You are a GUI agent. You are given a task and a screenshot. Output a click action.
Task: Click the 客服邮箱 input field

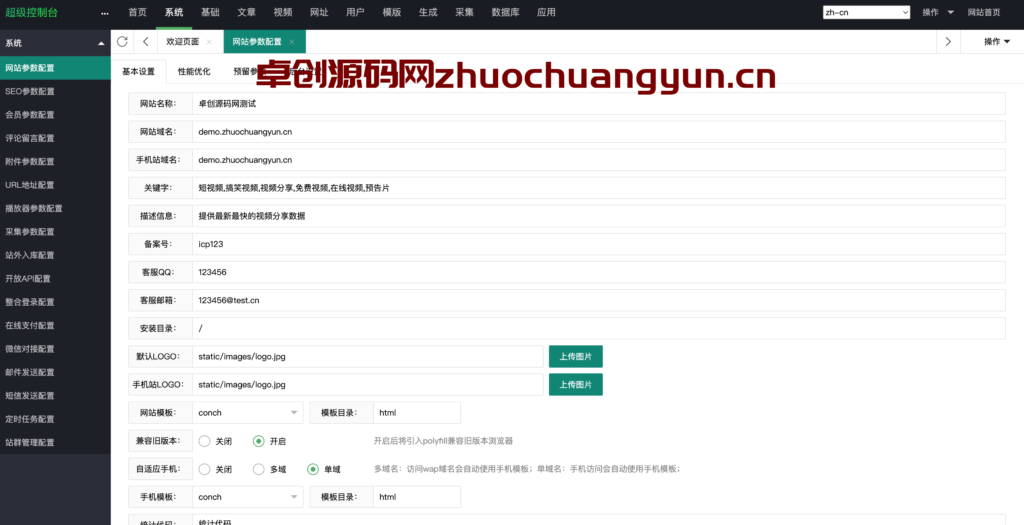(599, 300)
